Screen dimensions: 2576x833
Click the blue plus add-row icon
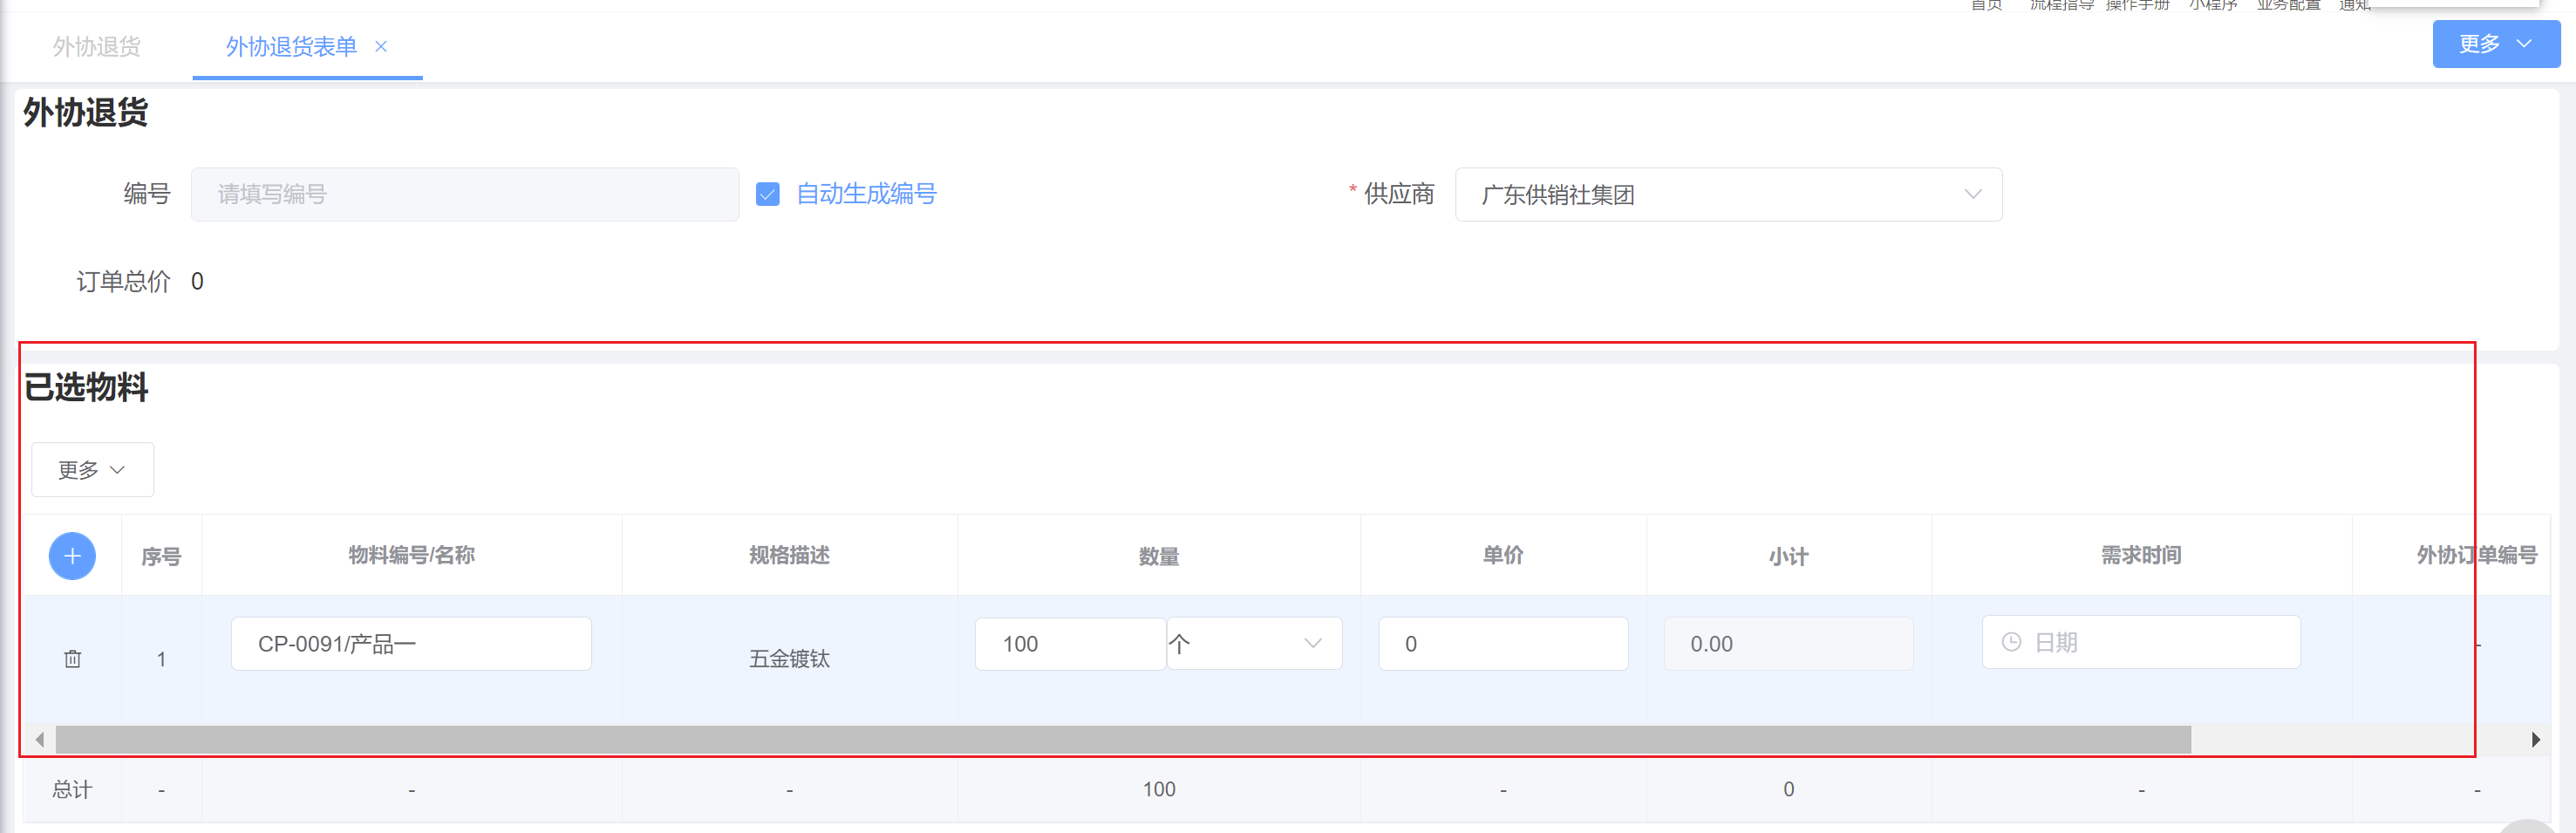click(x=72, y=556)
